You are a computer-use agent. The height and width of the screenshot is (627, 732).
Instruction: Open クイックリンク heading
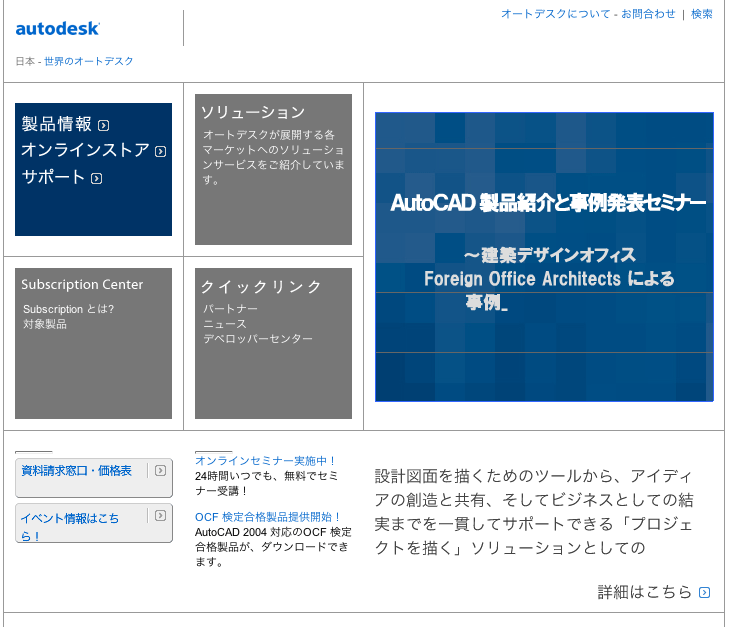261,287
